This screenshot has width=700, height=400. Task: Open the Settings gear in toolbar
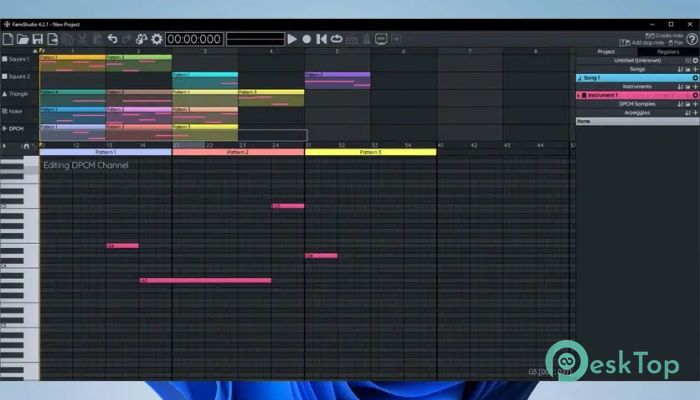tap(157, 39)
